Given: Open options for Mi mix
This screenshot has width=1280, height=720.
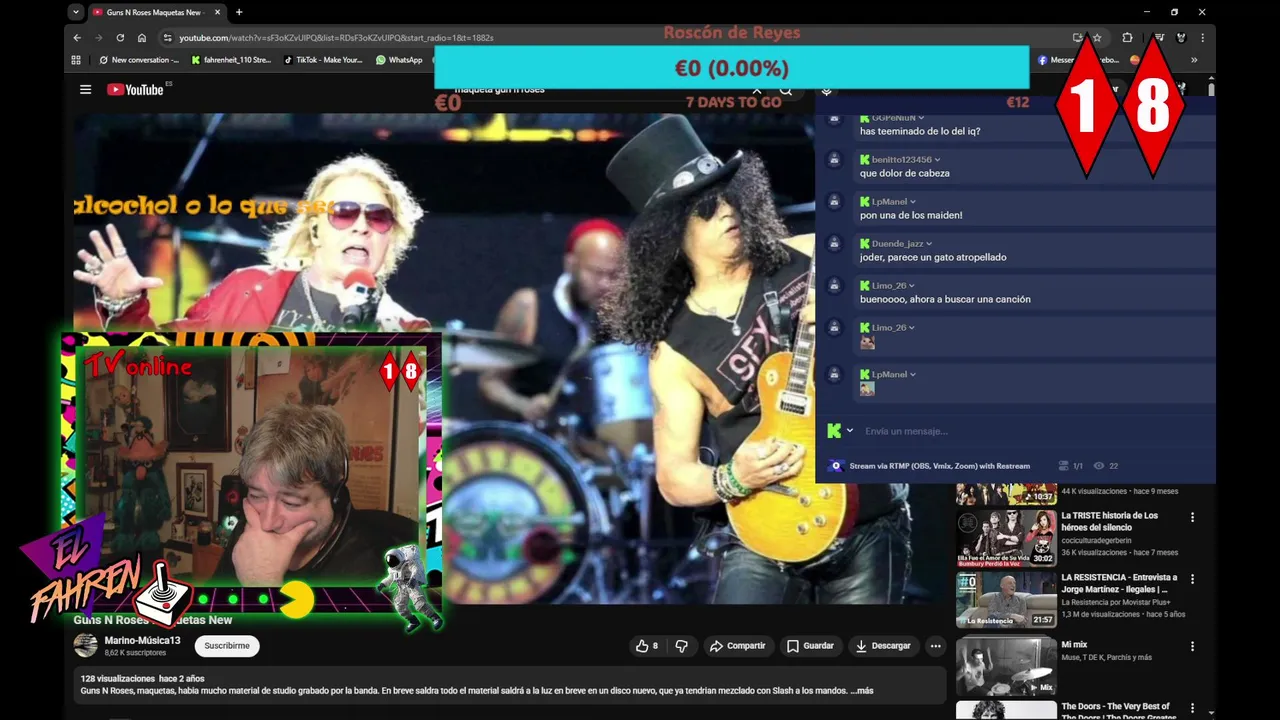Looking at the screenshot, I should (1192, 646).
